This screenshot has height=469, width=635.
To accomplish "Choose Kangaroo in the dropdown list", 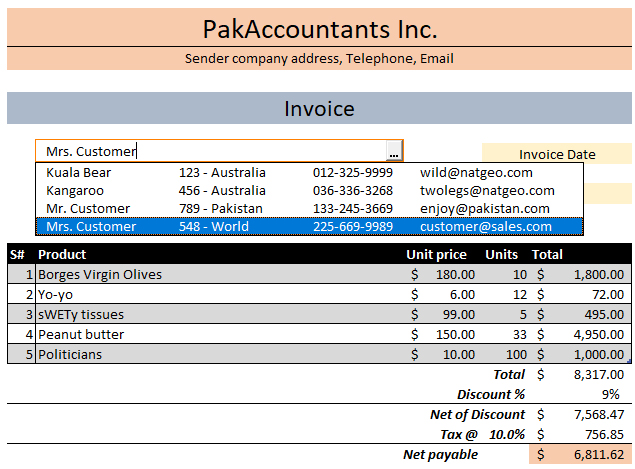I will 309,190.
